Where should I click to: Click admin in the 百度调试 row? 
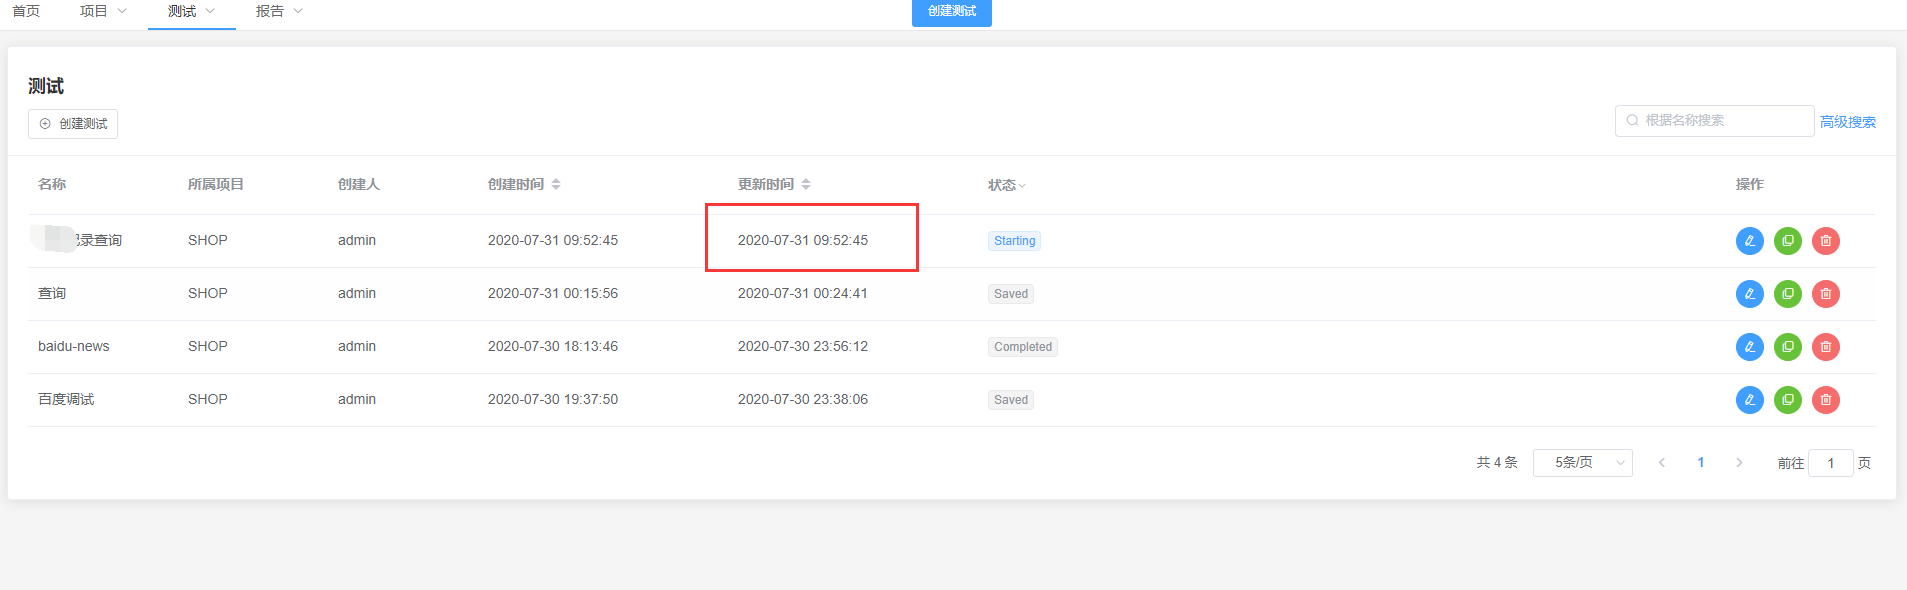(357, 399)
